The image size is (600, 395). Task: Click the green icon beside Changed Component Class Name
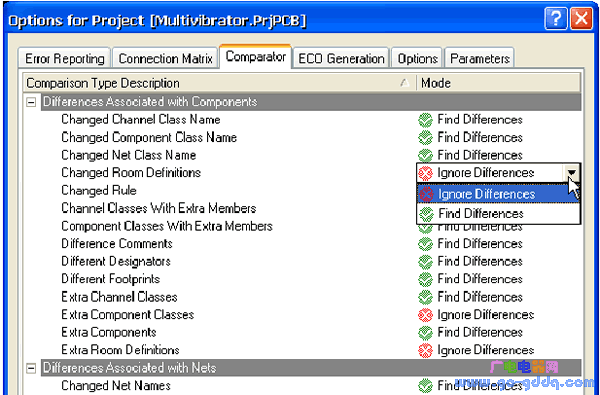pos(425,138)
